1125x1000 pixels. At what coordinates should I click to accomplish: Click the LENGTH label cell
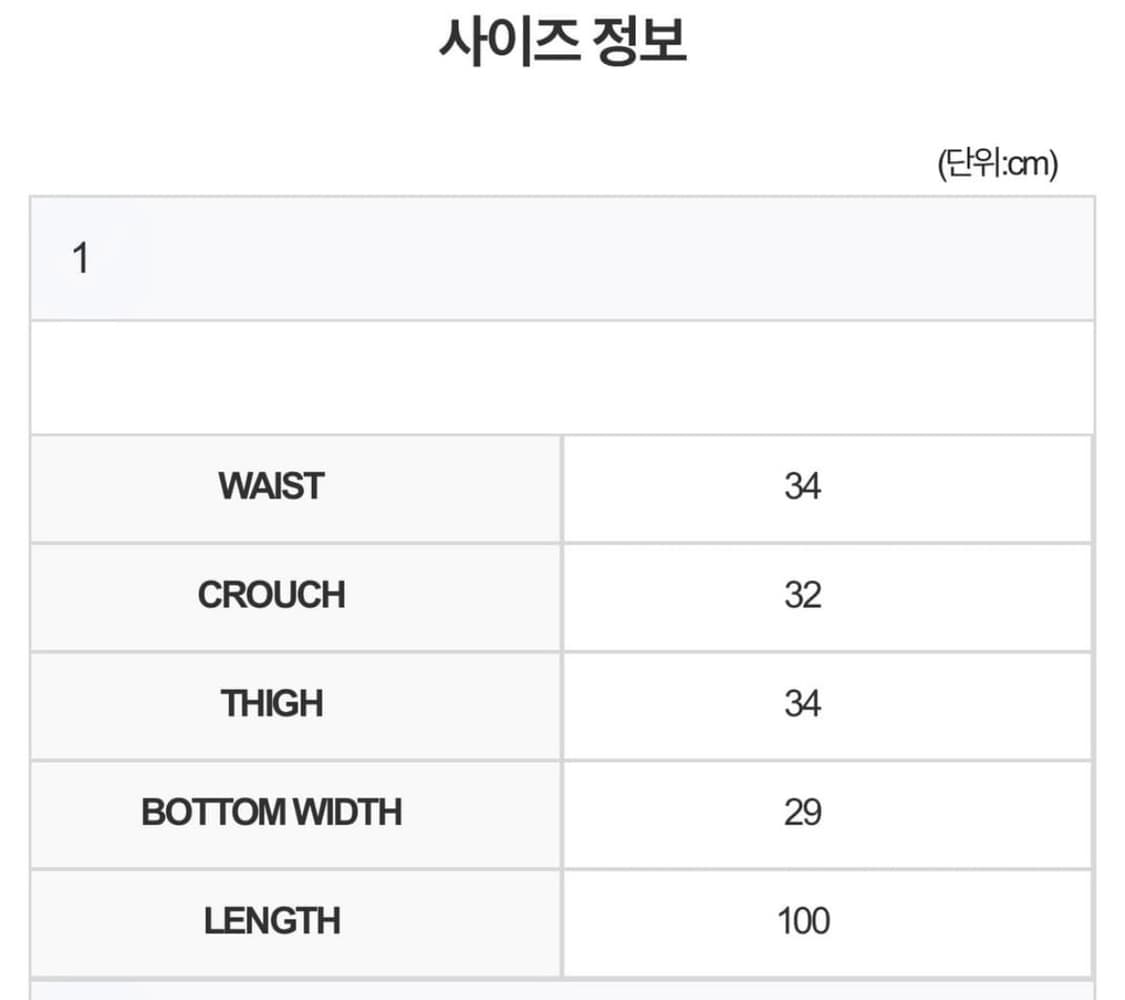[x=272, y=921]
